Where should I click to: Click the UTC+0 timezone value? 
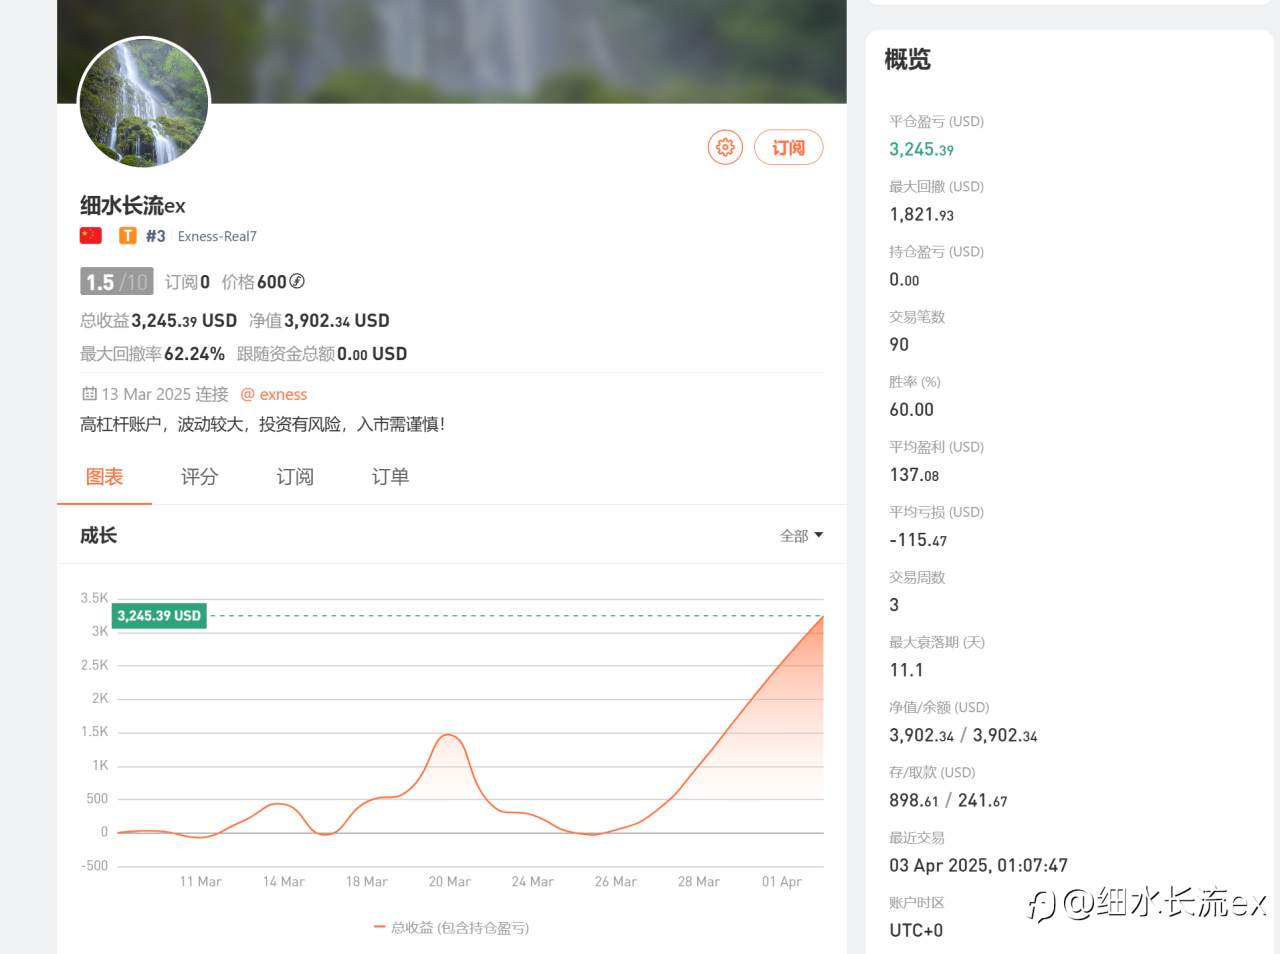tap(916, 930)
